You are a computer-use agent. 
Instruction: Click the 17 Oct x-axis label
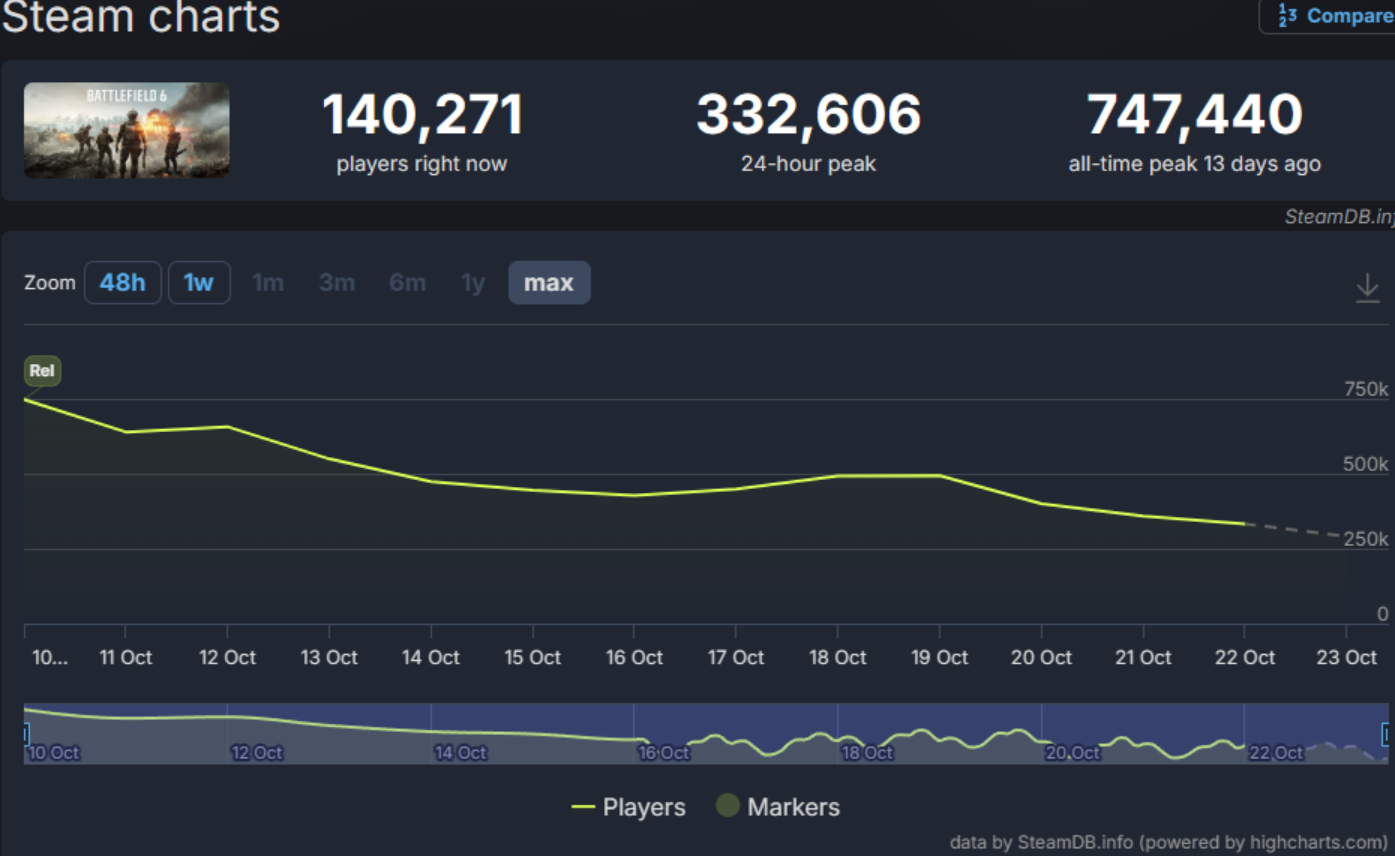click(736, 657)
